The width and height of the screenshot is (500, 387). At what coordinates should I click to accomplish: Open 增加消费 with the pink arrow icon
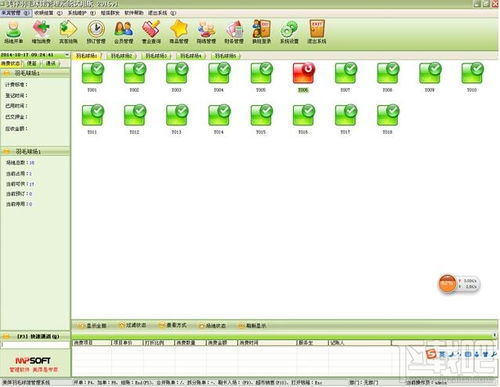[x=41, y=32]
